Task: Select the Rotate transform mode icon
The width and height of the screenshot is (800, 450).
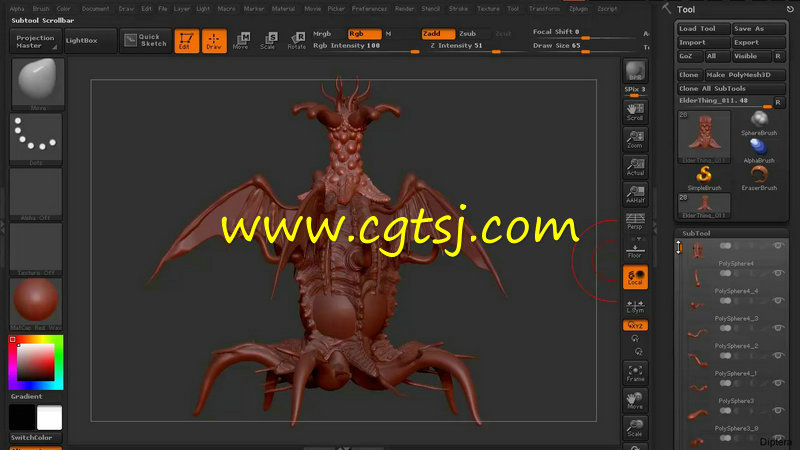Action: pos(296,40)
